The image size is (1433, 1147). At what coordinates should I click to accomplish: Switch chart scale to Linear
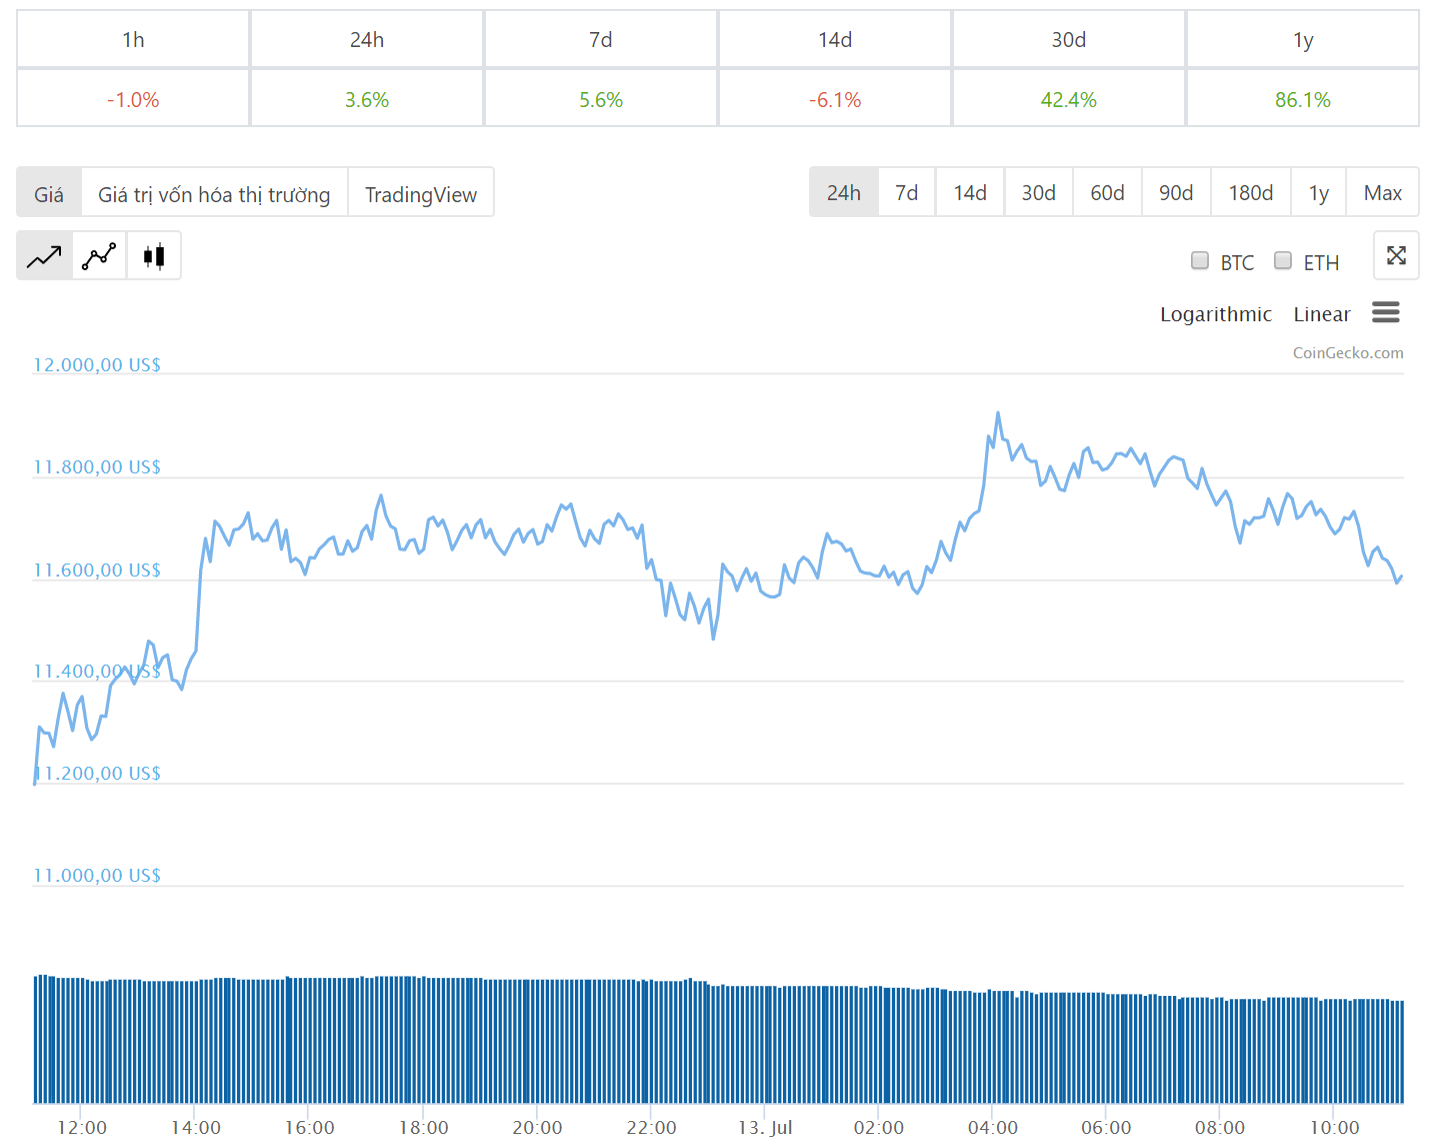[x=1322, y=314]
